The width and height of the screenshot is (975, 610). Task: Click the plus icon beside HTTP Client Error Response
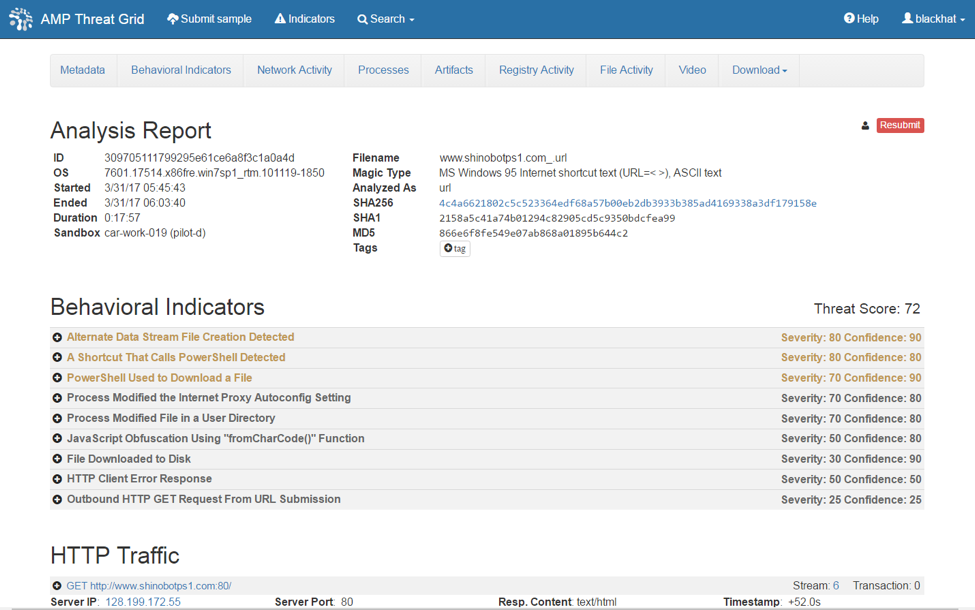tap(57, 479)
